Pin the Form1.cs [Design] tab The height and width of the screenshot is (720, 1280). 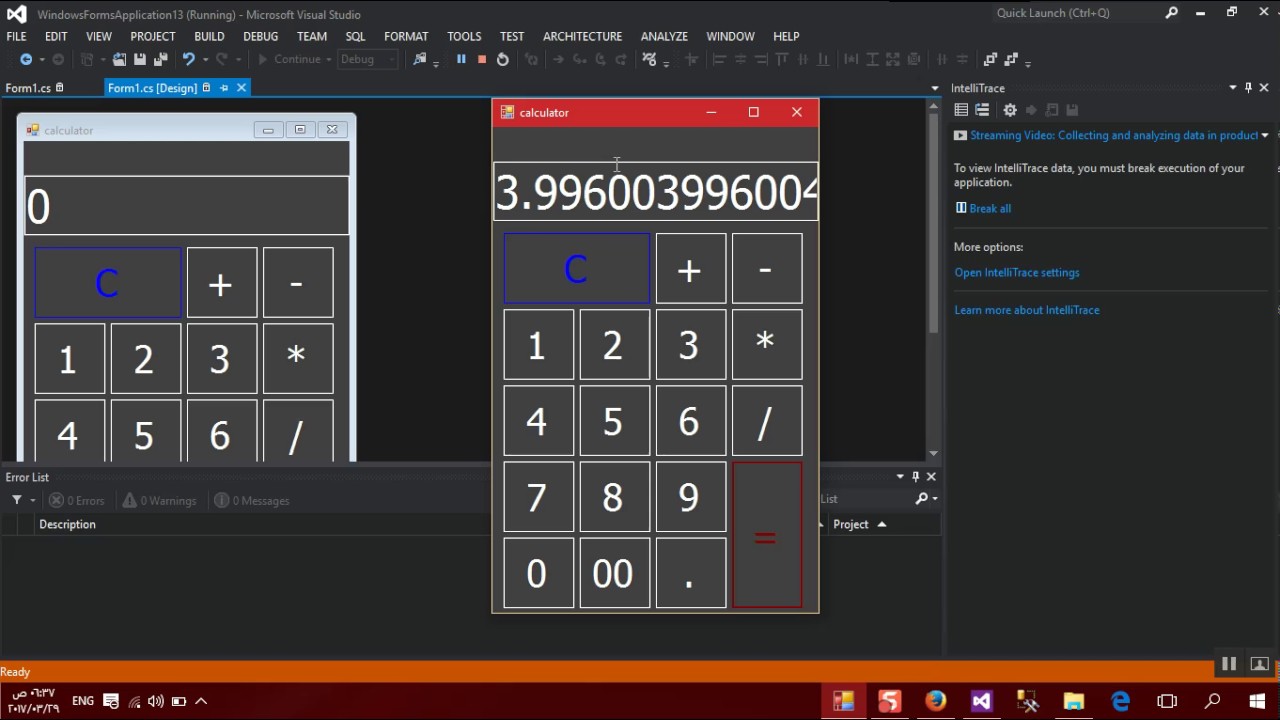[x=224, y=88]
